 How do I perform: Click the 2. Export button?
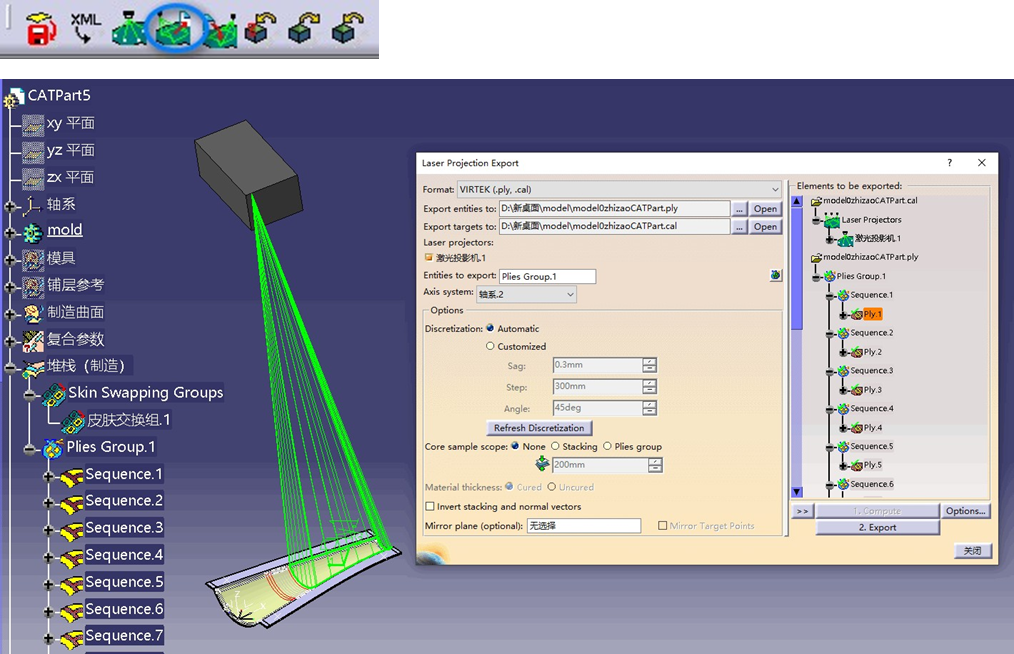(878, 527)
